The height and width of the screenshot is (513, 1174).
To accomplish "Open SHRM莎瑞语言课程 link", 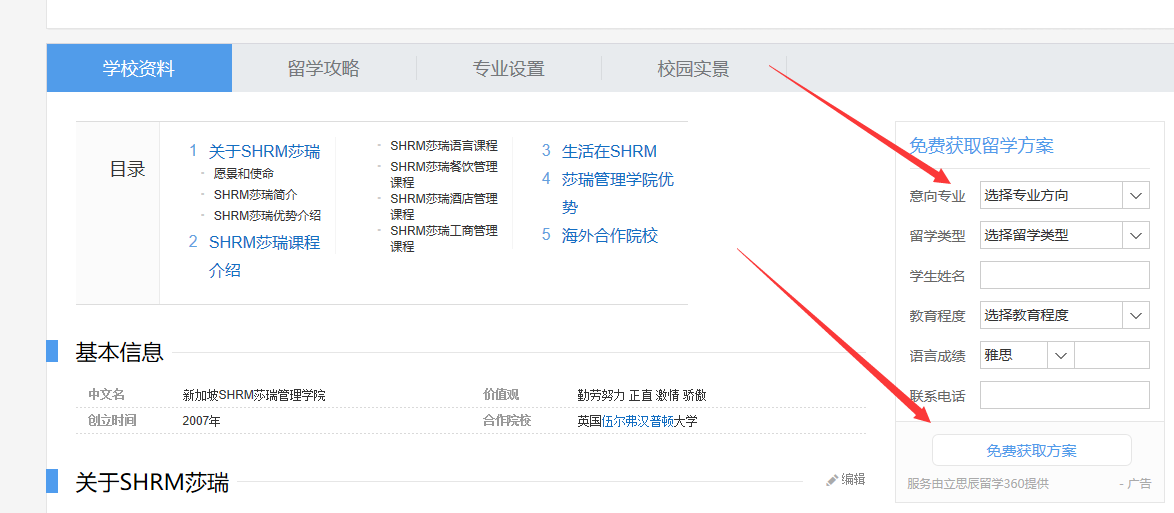I will coord(444,145).
